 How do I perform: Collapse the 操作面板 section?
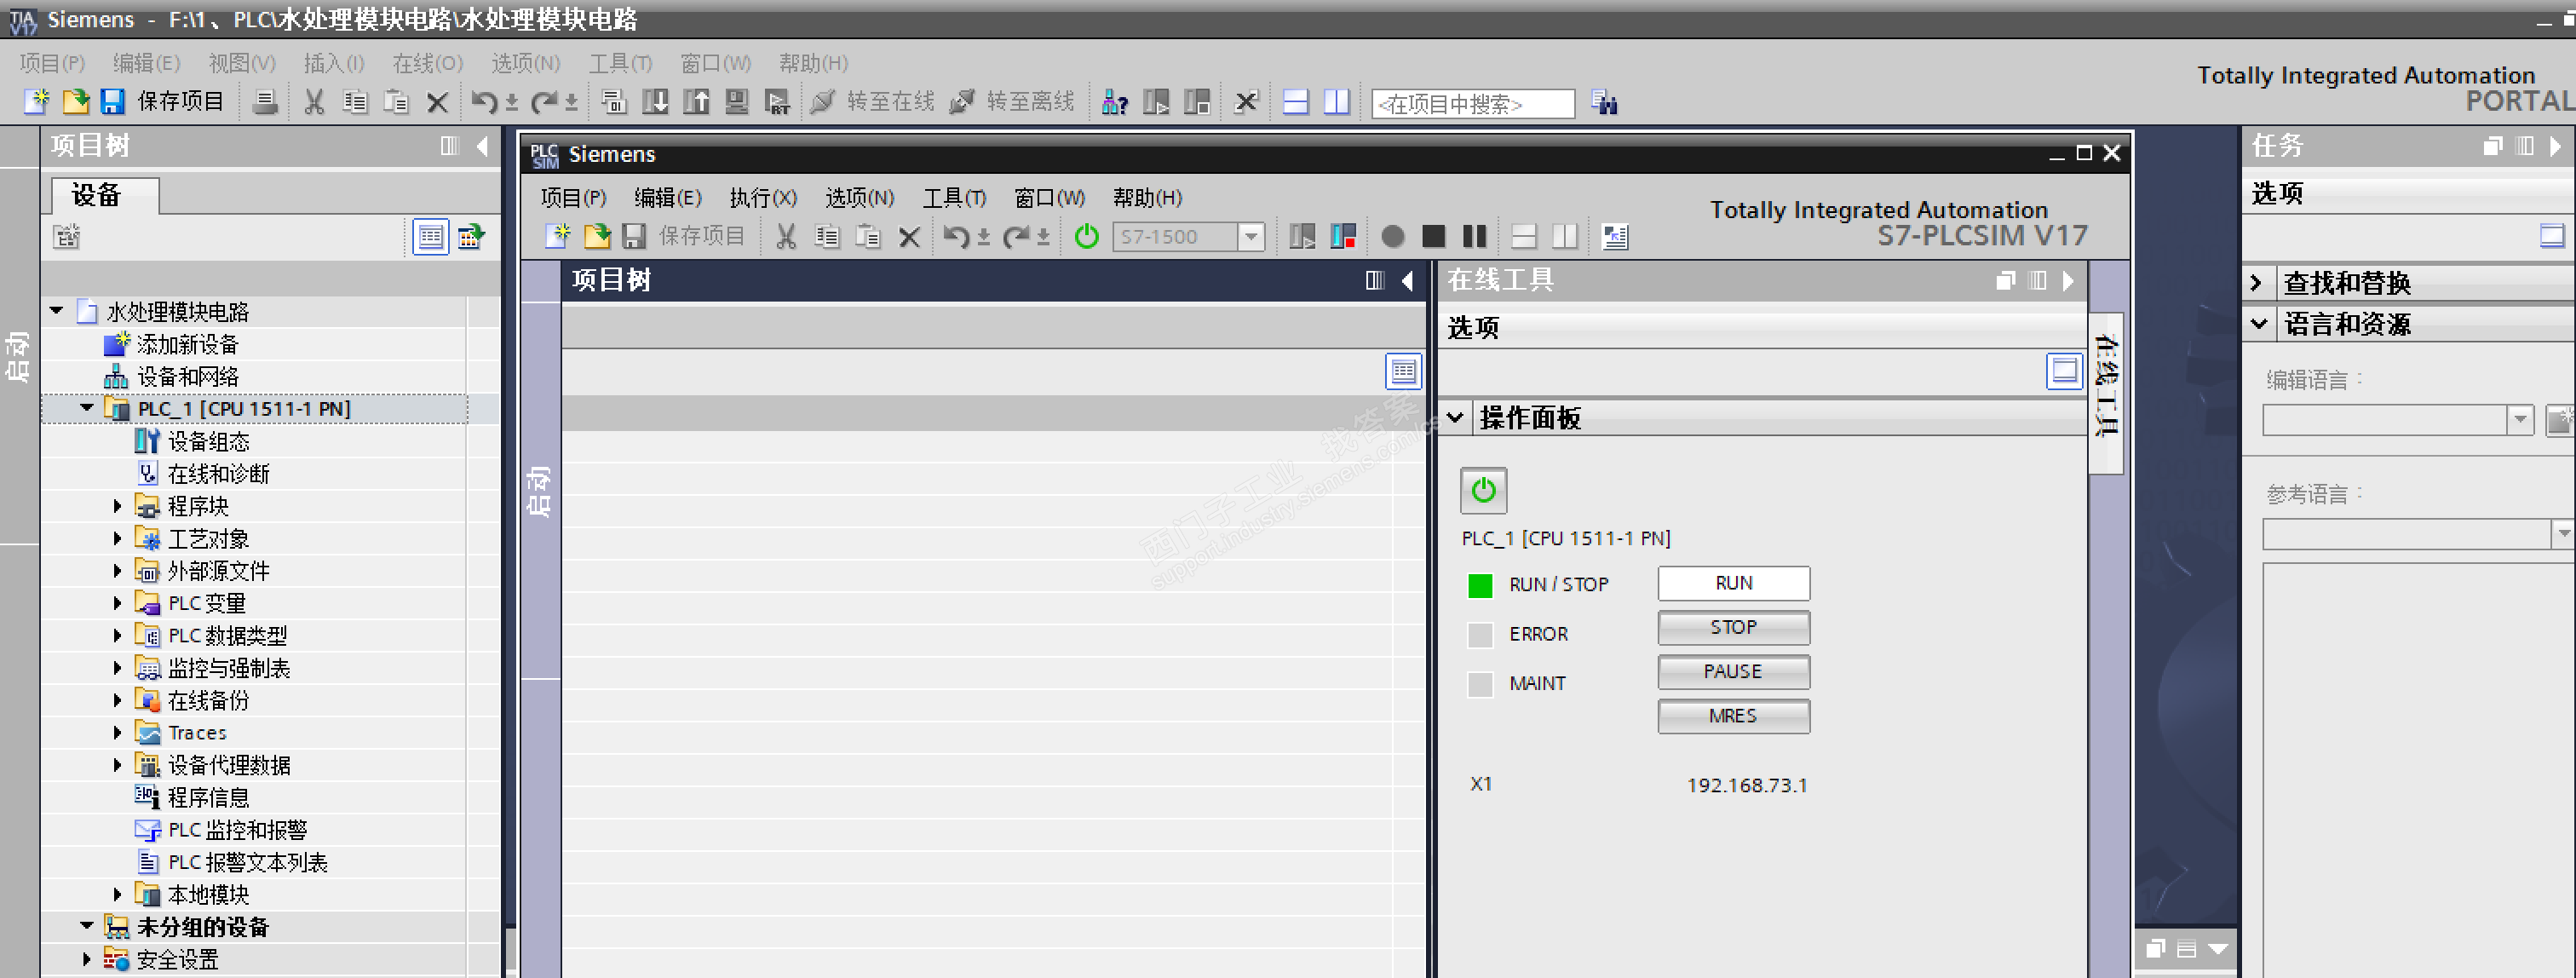click(1456, 418)
